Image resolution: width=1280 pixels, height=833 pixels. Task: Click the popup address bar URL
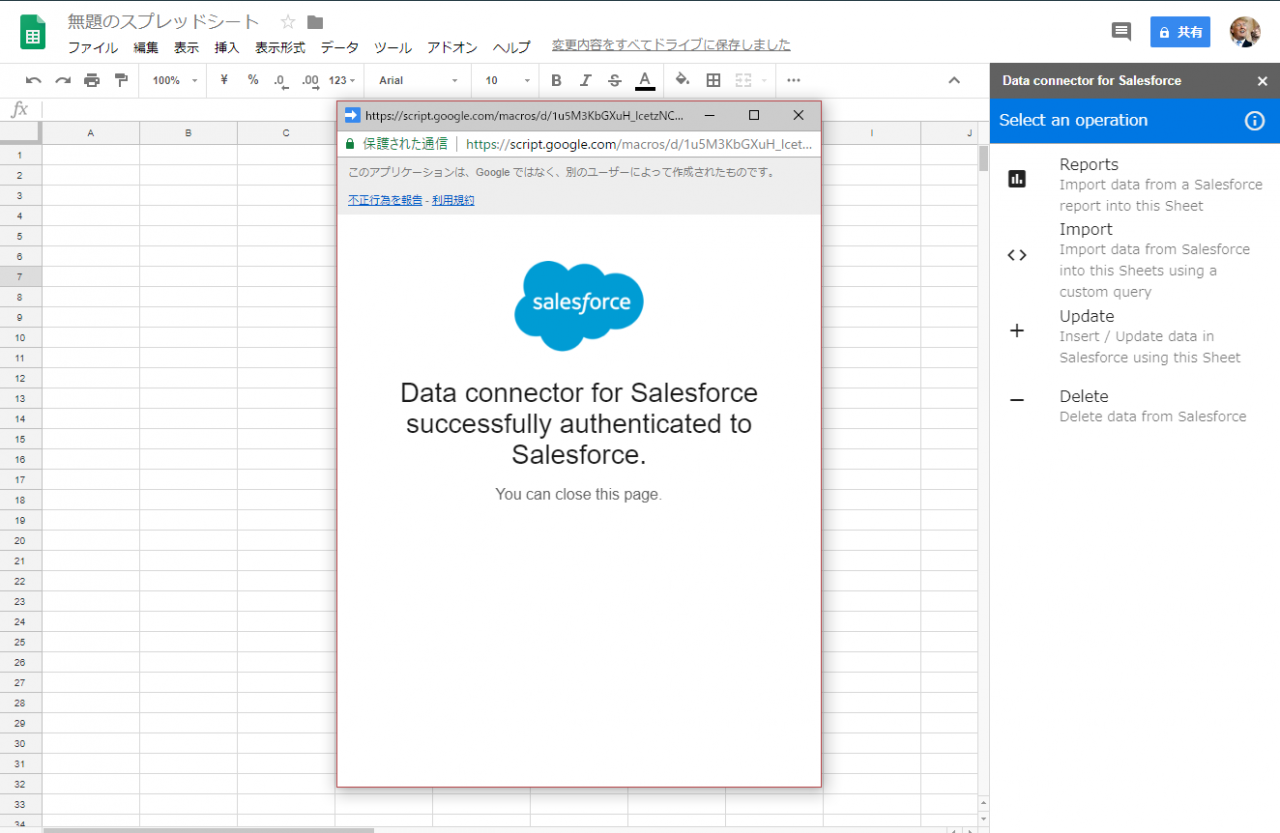[x=639, y=144]
